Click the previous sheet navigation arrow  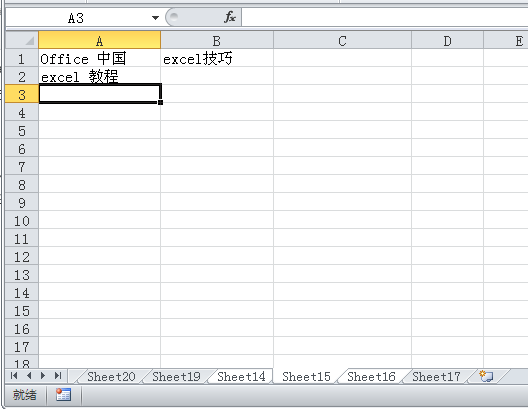(29, 376)
